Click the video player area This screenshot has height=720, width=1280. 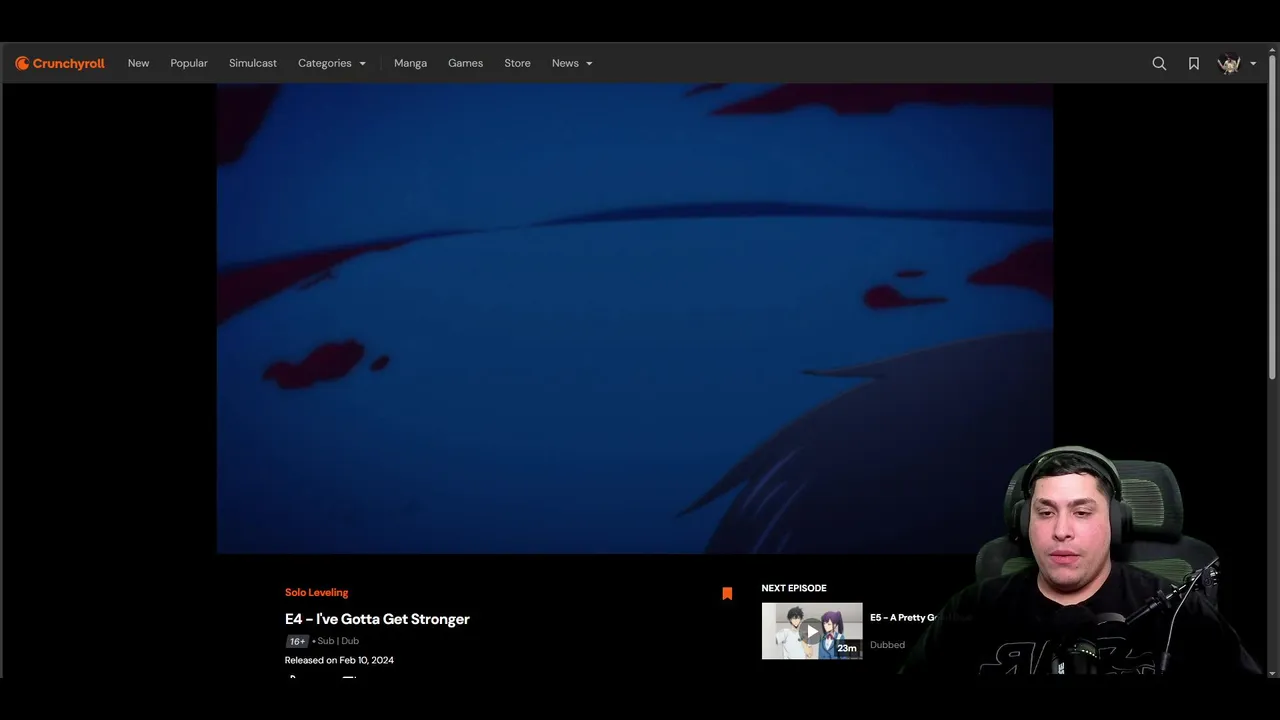pos(635,318)
